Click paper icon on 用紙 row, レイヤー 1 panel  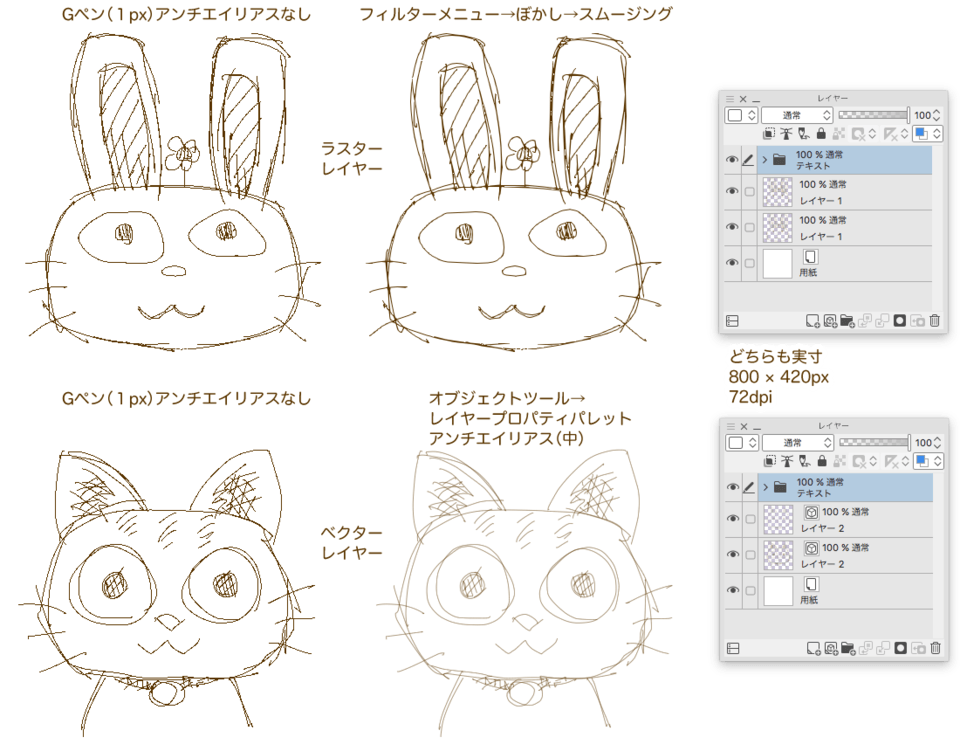point(811,257)
